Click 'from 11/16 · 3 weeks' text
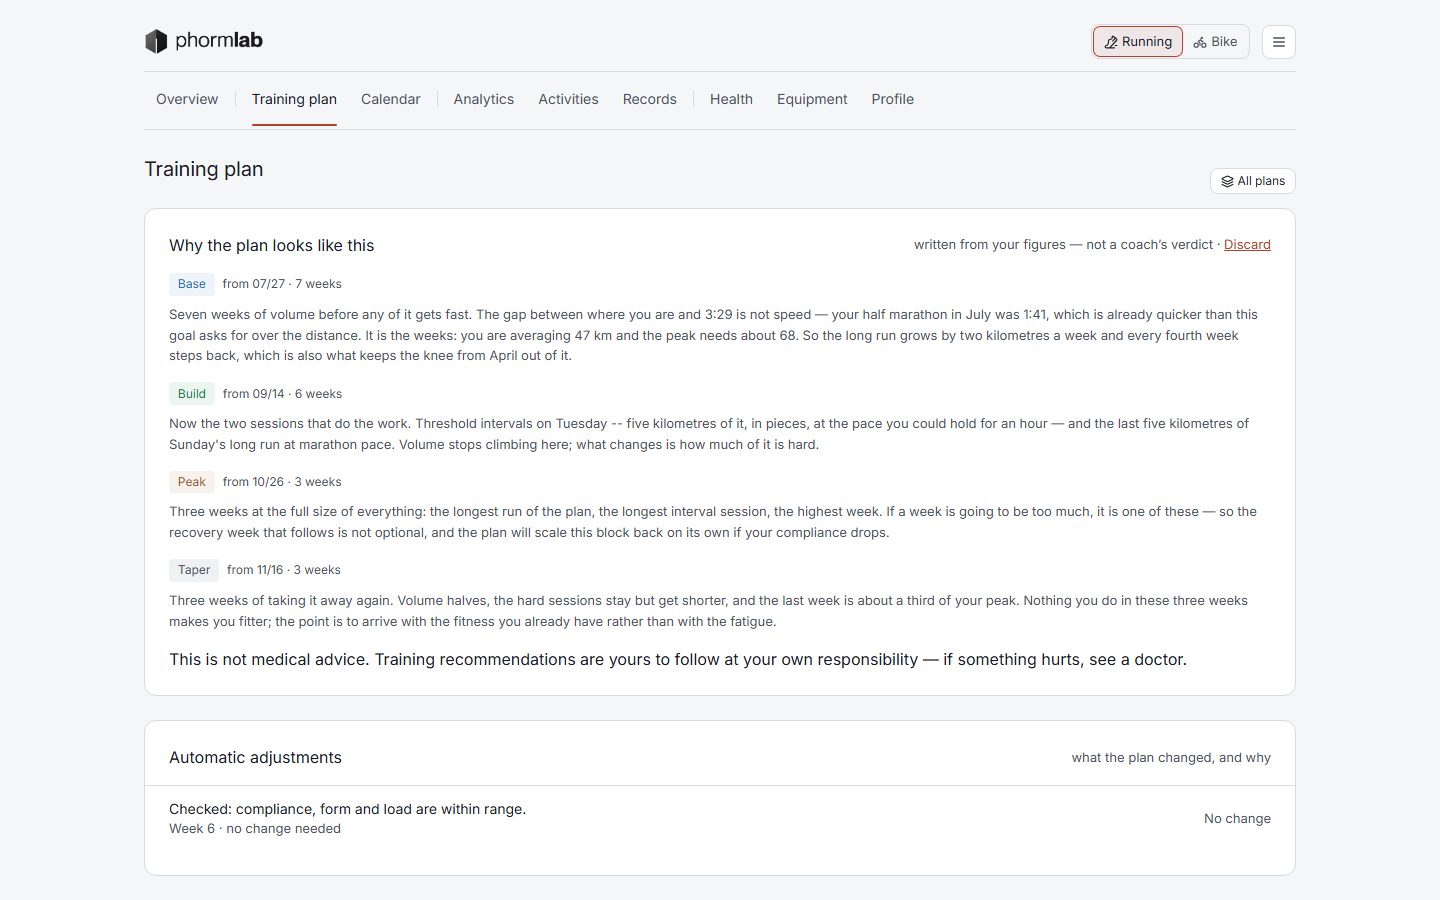1440x900 pixels. click(284, 570)
